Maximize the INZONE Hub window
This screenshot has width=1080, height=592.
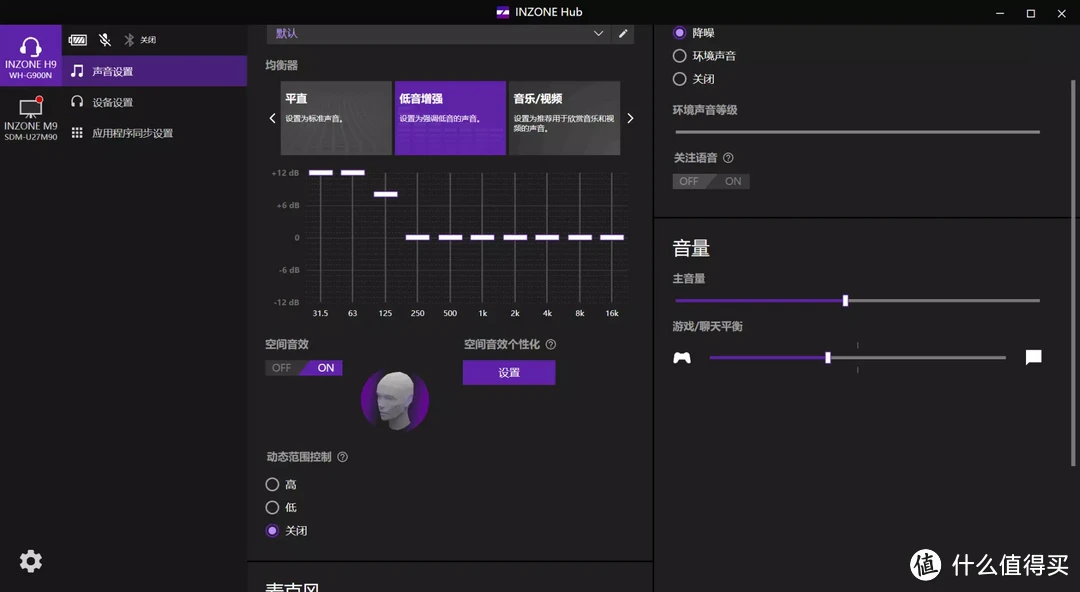pos(1031,13)
